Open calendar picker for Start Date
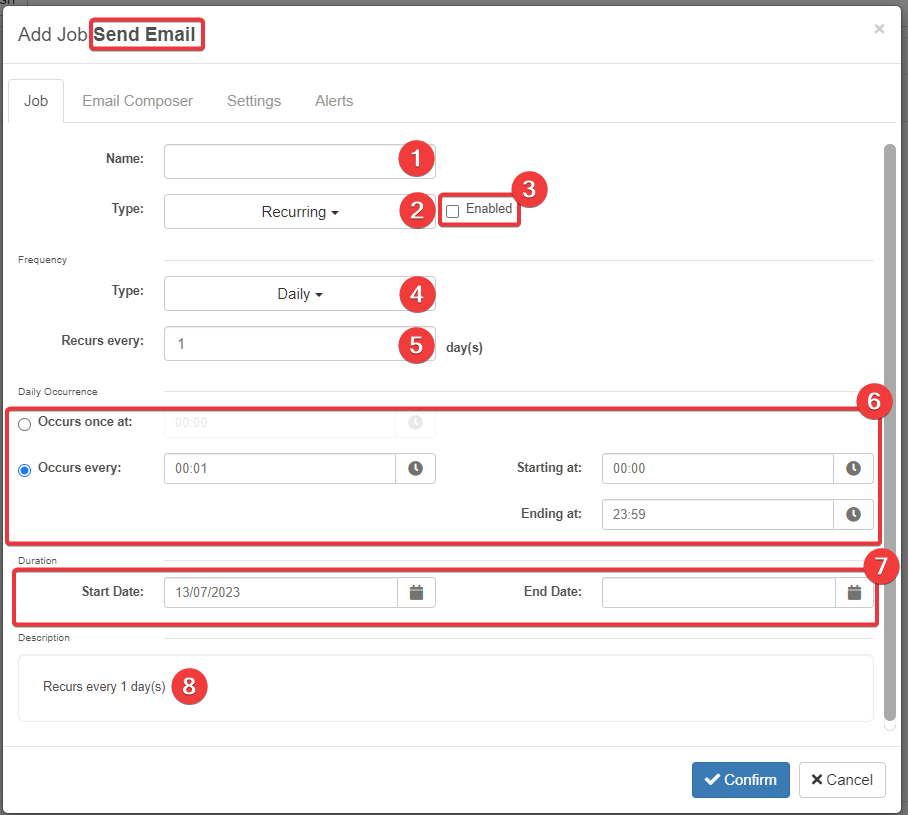The height and width of the screenshot is (815, 908). (x=416, y=592)
